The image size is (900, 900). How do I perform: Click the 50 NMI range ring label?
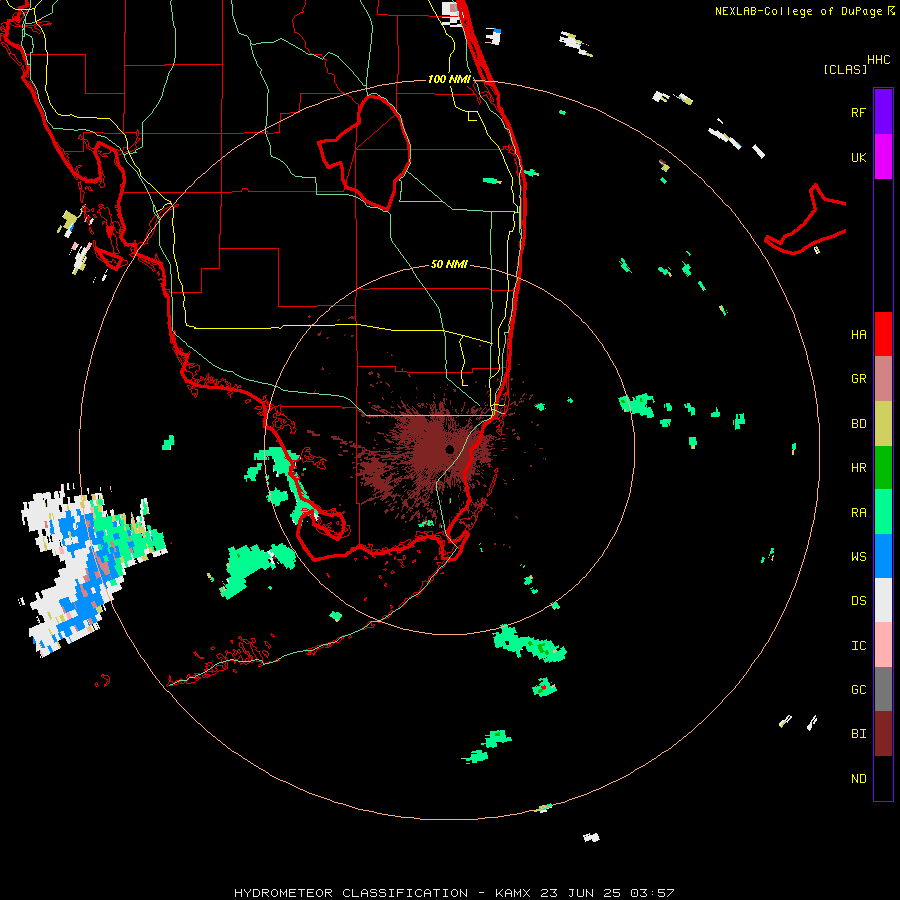[x=449, y=264]
